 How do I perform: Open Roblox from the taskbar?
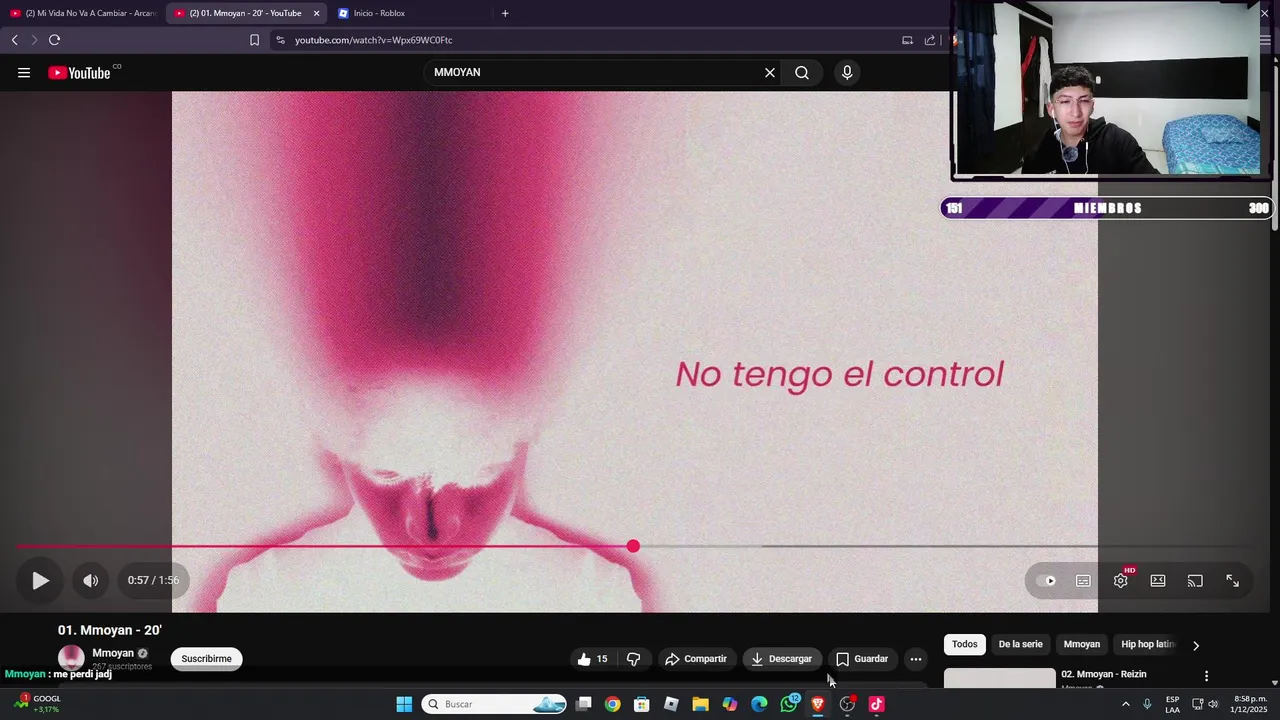coord(671,704)
